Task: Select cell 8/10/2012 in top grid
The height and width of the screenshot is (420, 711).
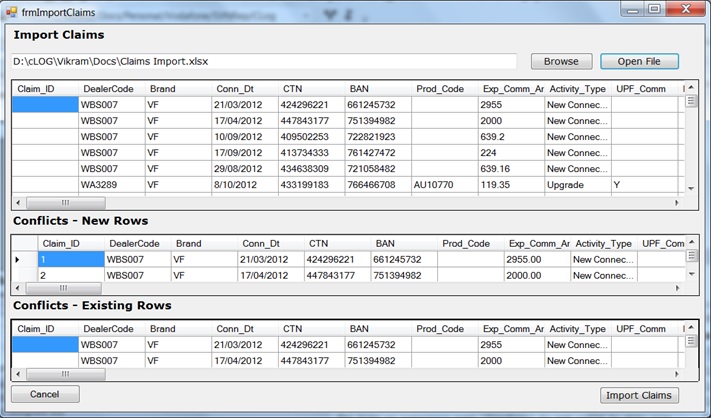Action: 244,185
